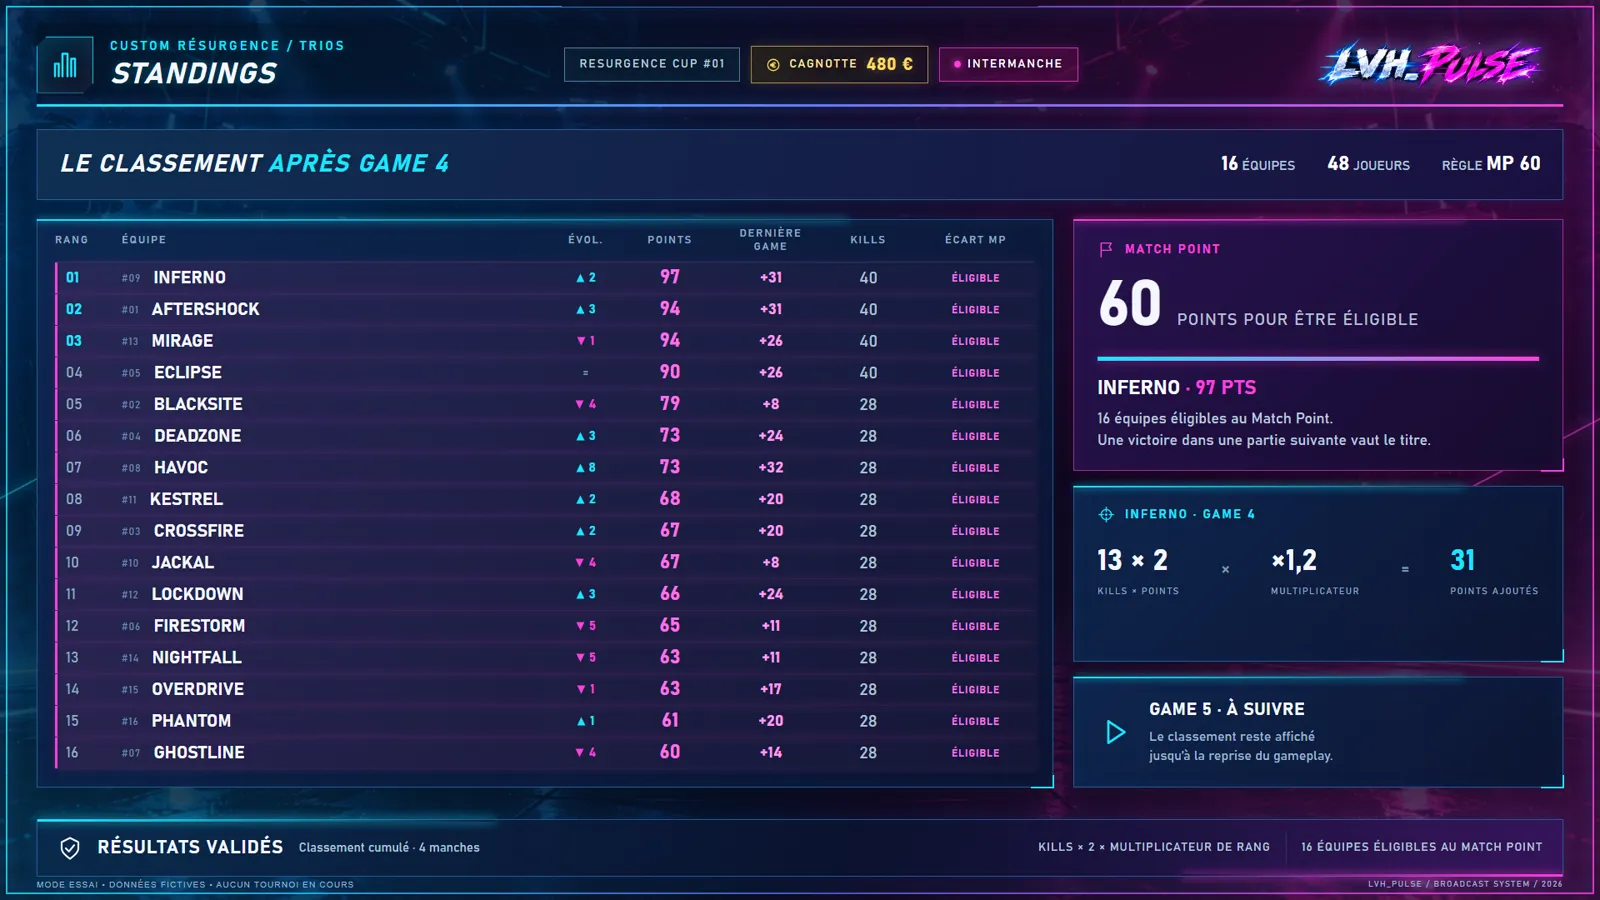Screen dimensions: 1600x900
Task: Click the crosshair icon beside Inferno Game 4
Action: (x=1106, y=514)
